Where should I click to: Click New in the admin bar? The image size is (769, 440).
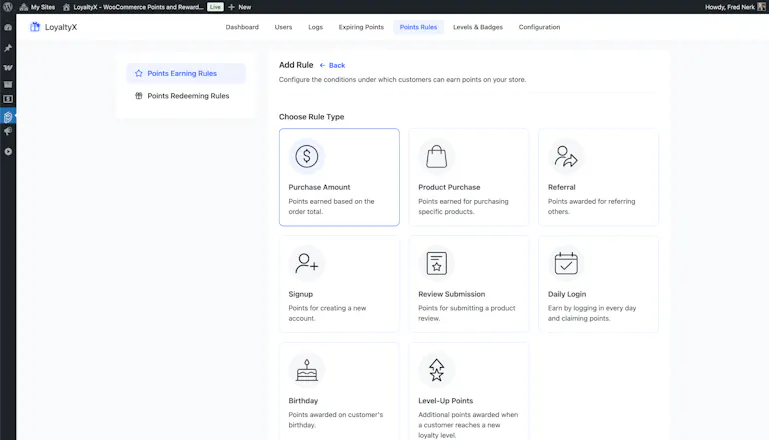pos(240,7)
